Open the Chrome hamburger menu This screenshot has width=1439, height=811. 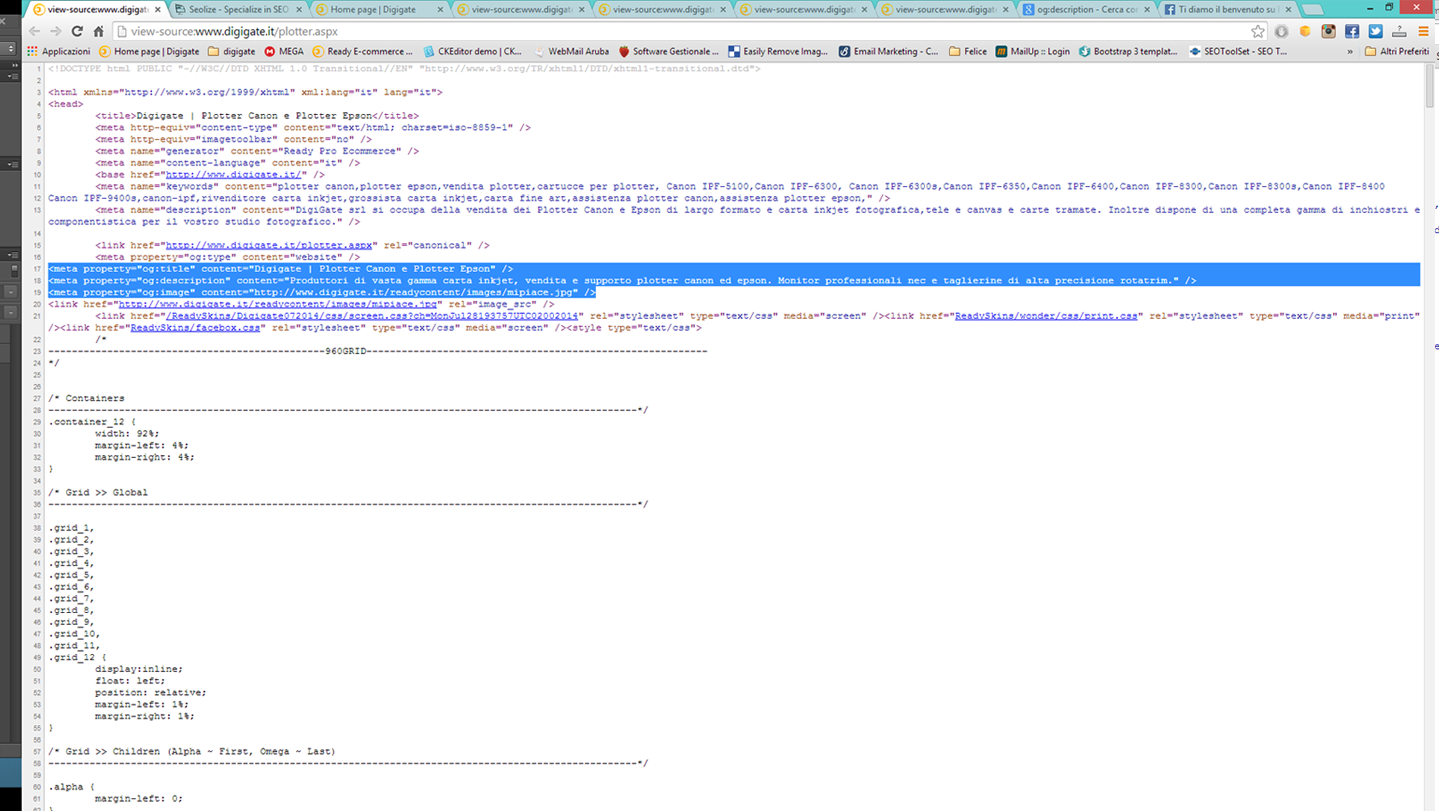1423,31
